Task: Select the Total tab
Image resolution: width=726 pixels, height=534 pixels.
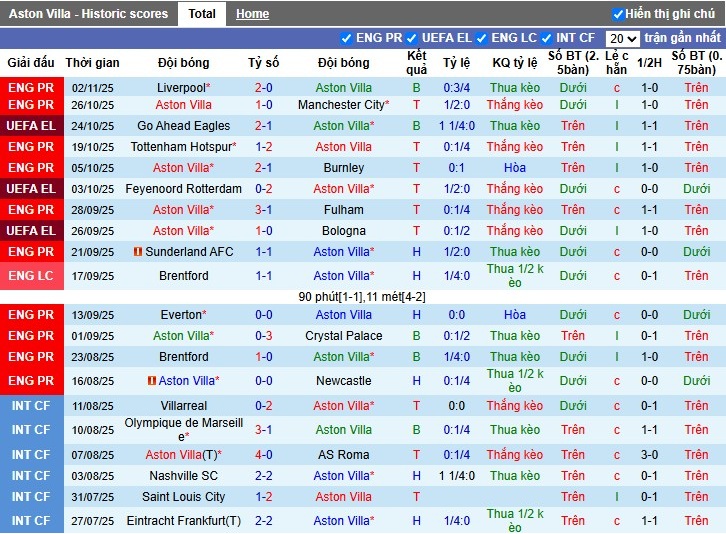Action: click(202, 14)
